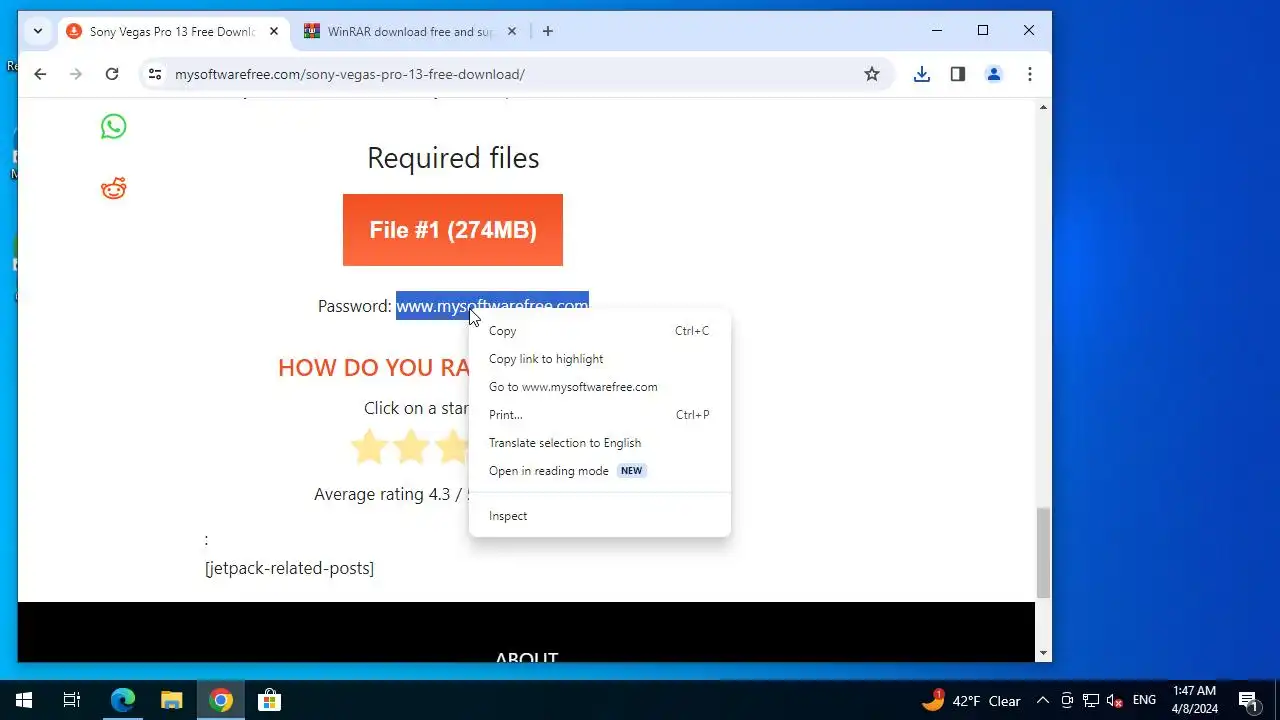
Task: Close the Sony Vegas Pro tab
Action: 274,31
